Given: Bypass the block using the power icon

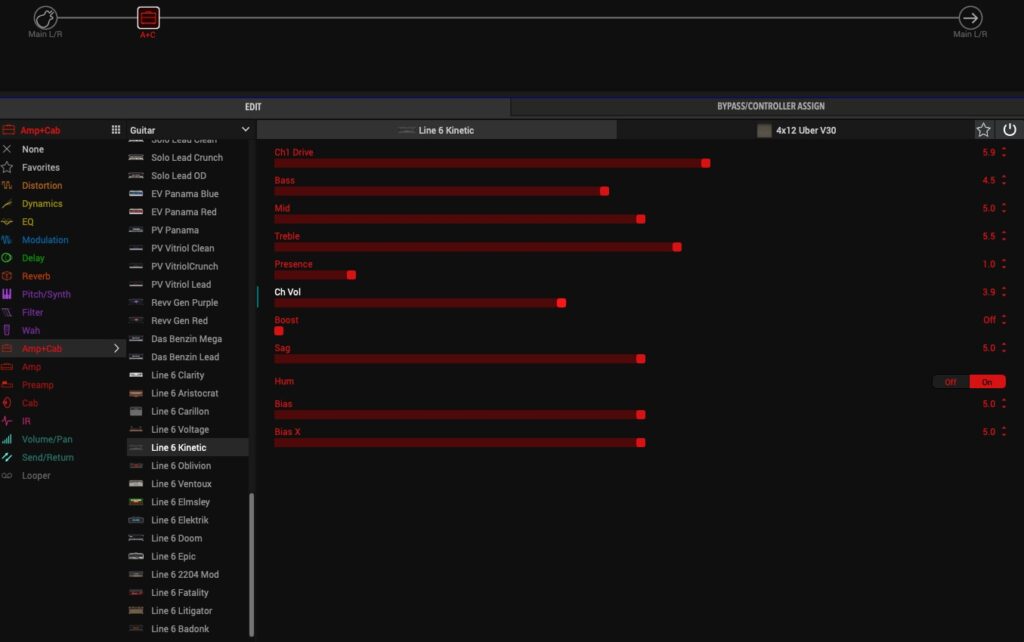Looking at the screenshot, I should click(1009, 130).
